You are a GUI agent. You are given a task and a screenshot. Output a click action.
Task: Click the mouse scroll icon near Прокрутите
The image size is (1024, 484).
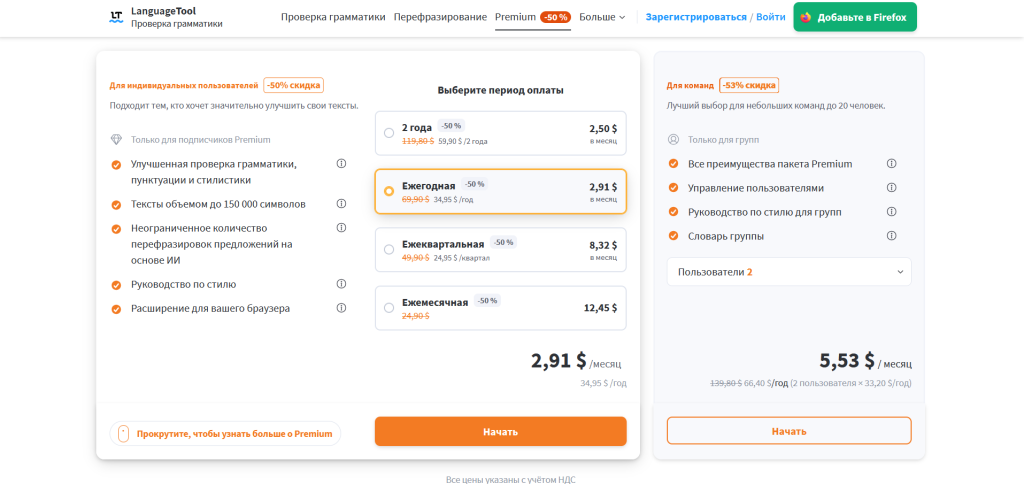point(122,433)
